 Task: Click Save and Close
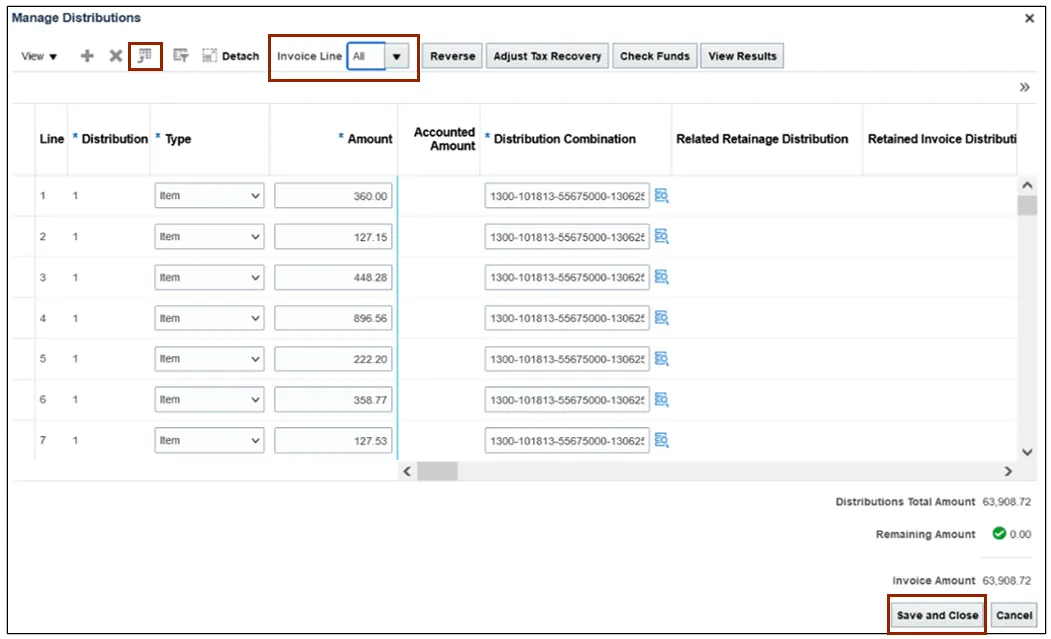[x=937, y=615]
